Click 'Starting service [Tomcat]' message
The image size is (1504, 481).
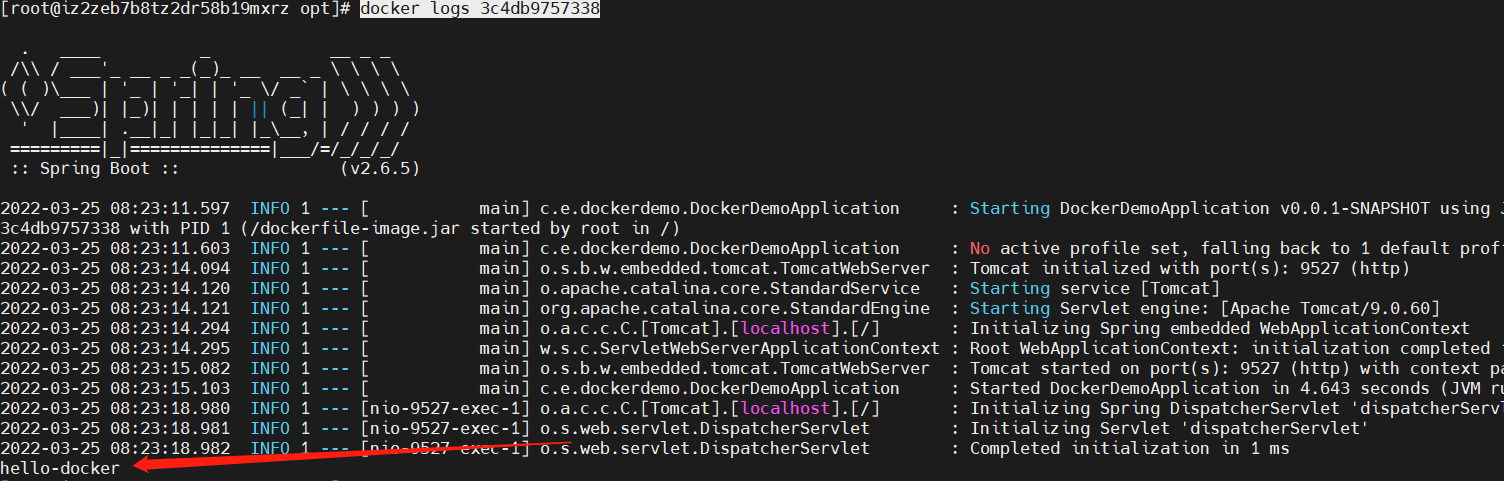pyautogui.click(x=1095, y=289)
